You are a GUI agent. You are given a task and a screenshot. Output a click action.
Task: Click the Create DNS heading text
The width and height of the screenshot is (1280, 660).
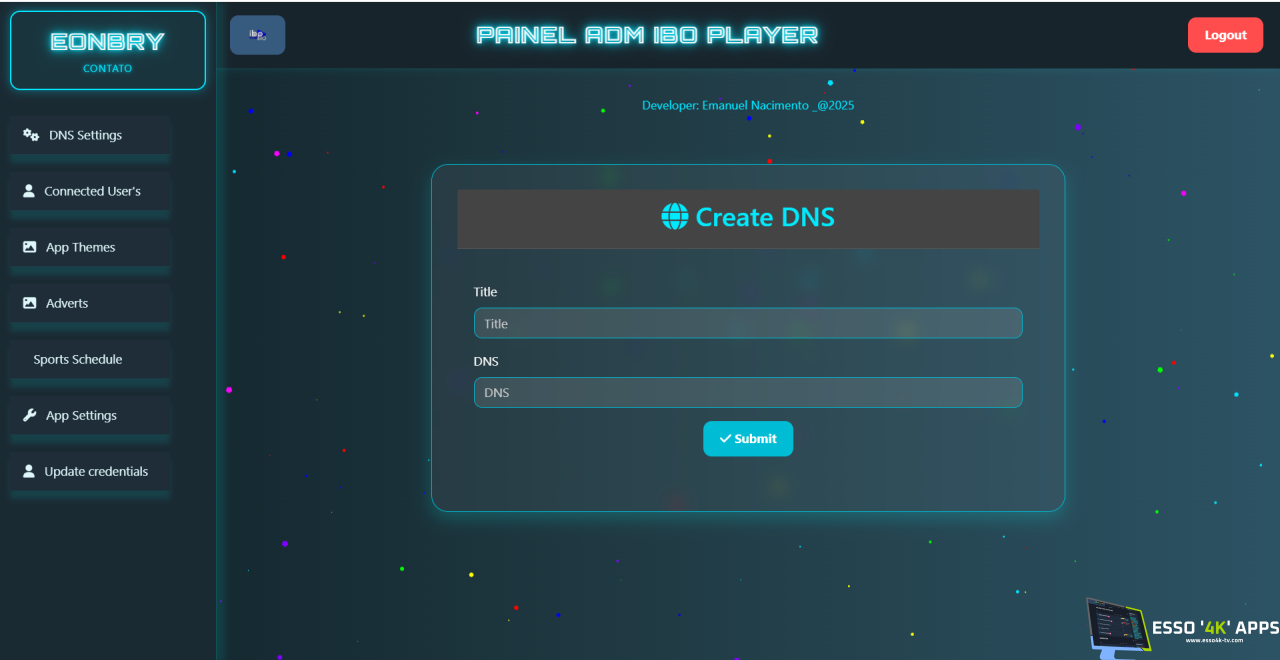click(x=765, y=217)
